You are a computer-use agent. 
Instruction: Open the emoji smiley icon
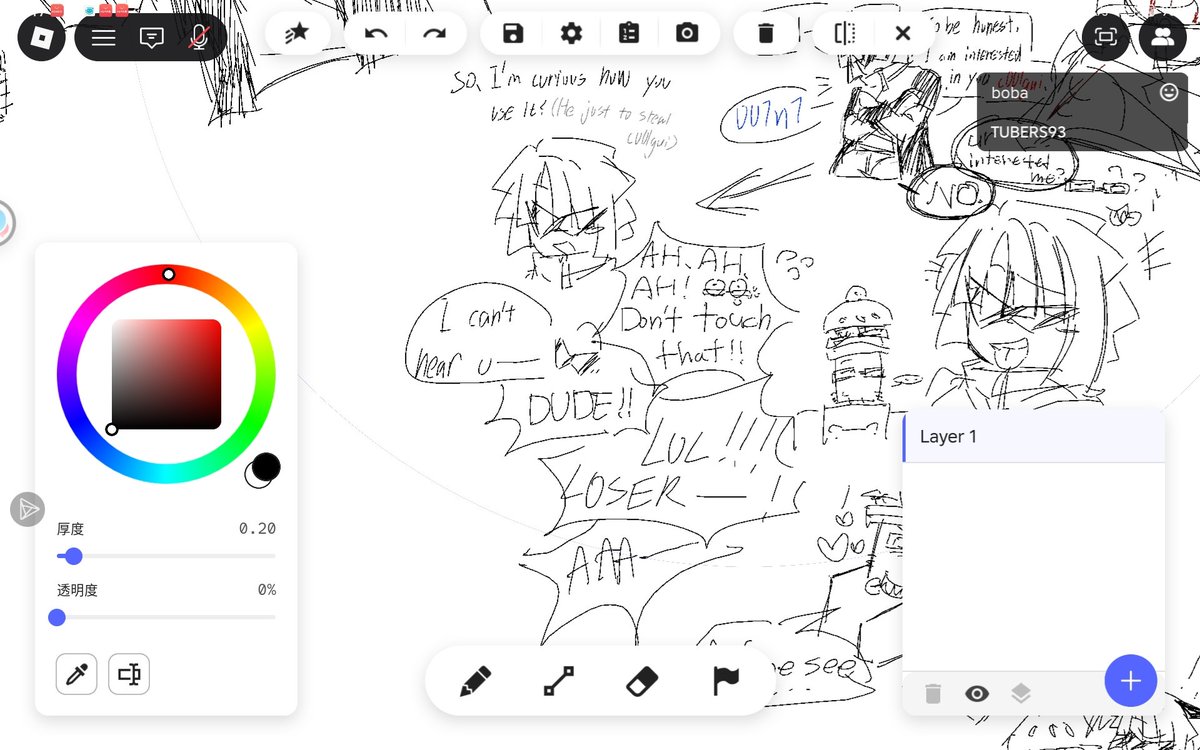click(1169, 92)
